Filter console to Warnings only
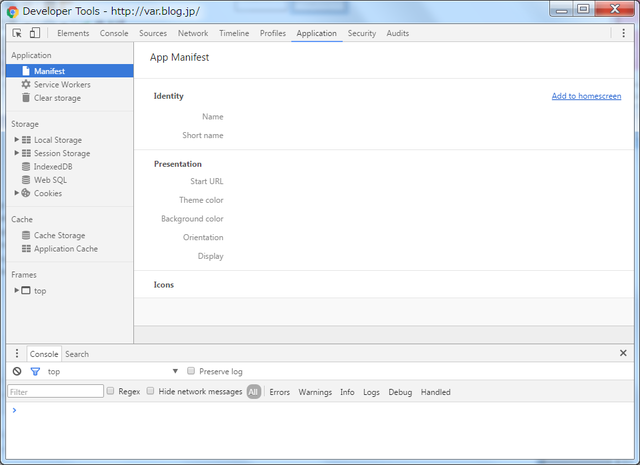Screen dimensions: 640x465 (x=315, y=392)
